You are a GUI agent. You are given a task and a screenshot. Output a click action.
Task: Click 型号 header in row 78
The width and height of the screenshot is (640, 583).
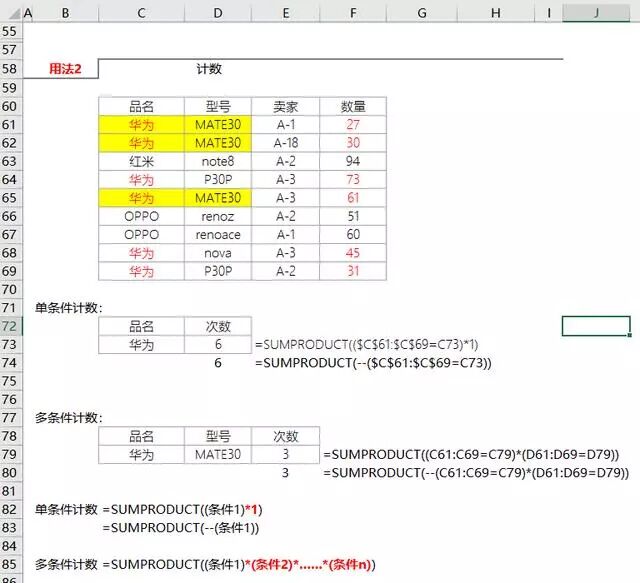[218, 436]
